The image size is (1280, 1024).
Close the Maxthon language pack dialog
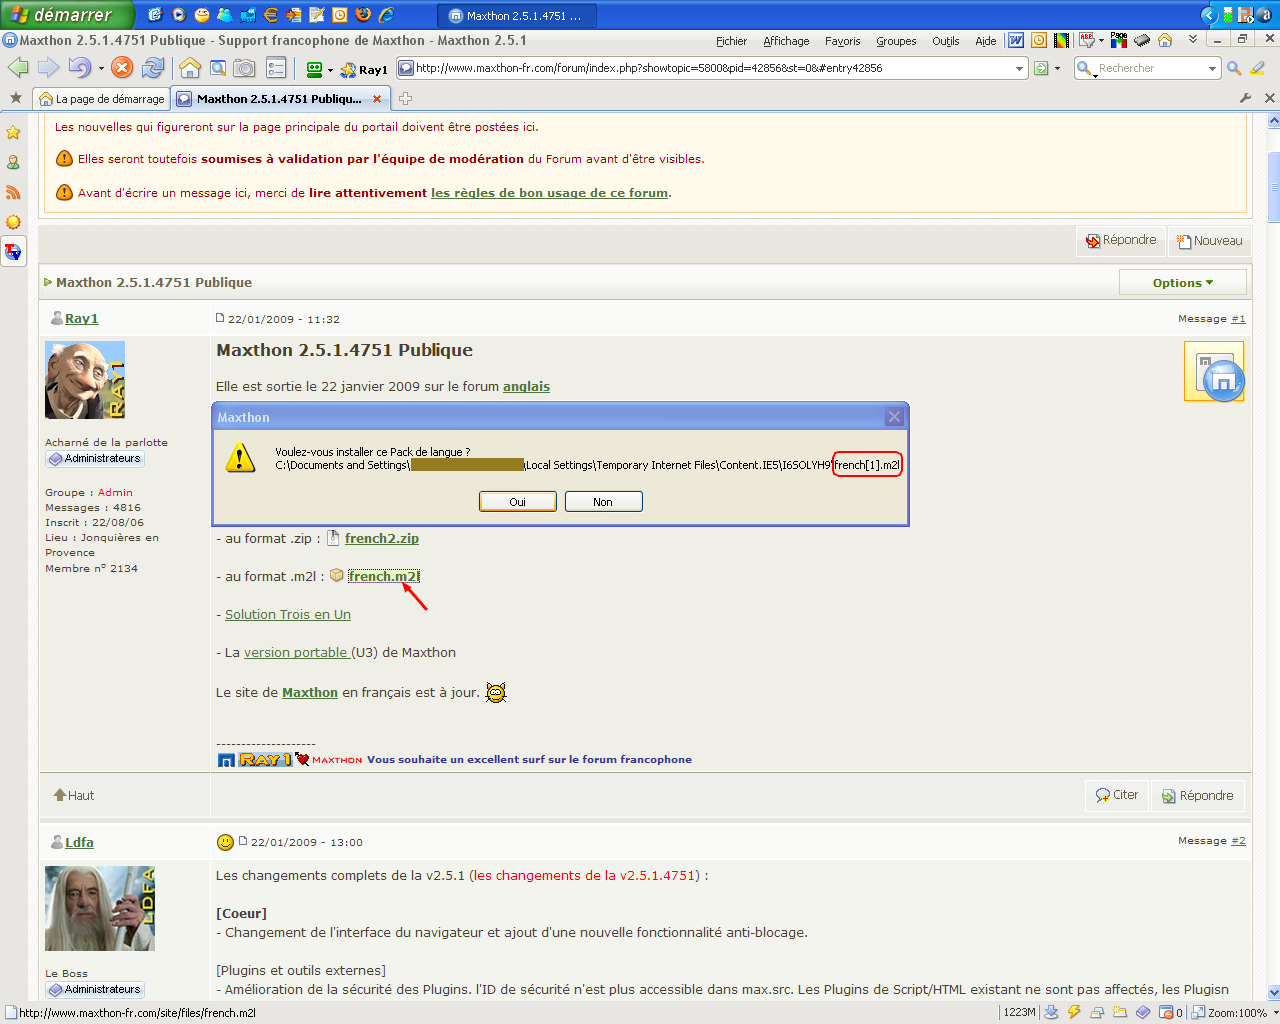pos(895,417)
